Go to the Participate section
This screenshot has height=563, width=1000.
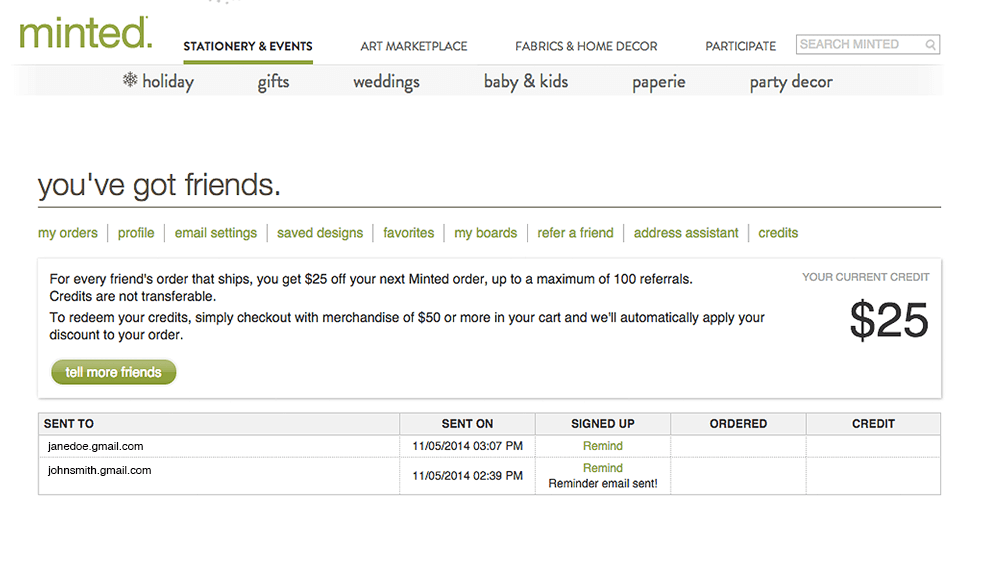pos(740,46)
